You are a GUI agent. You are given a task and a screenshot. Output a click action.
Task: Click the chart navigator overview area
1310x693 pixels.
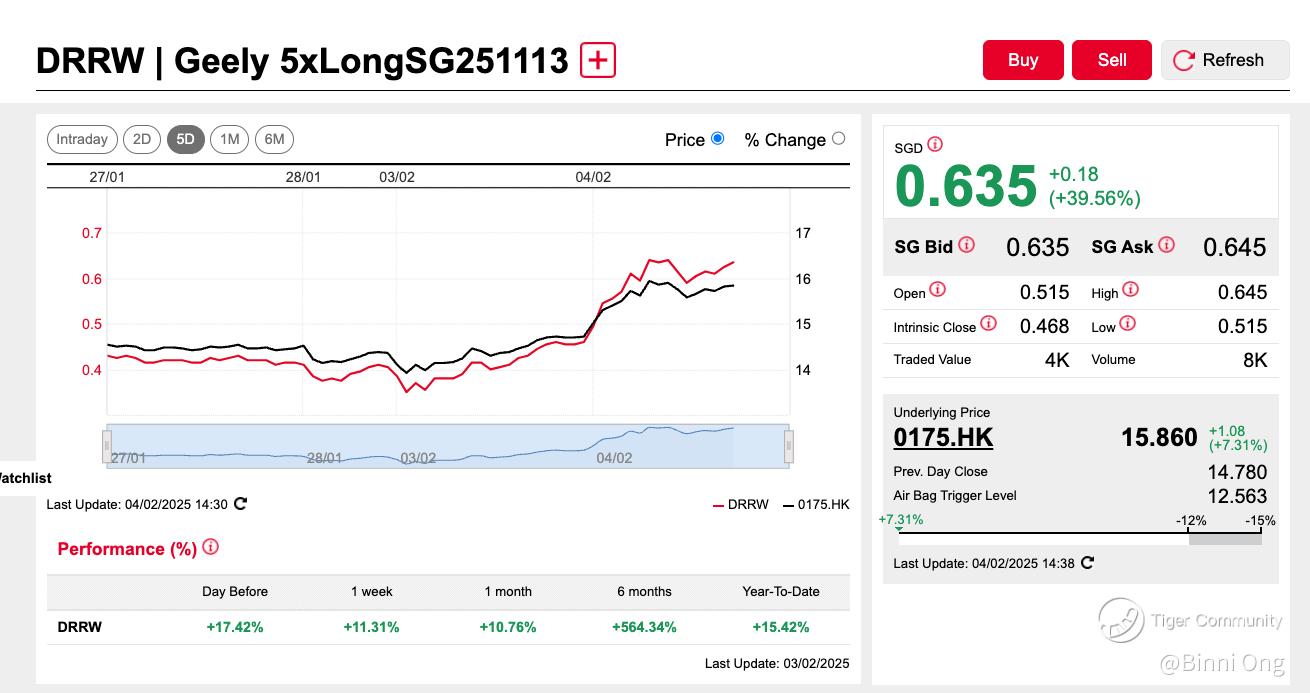(x=447, y=446)
